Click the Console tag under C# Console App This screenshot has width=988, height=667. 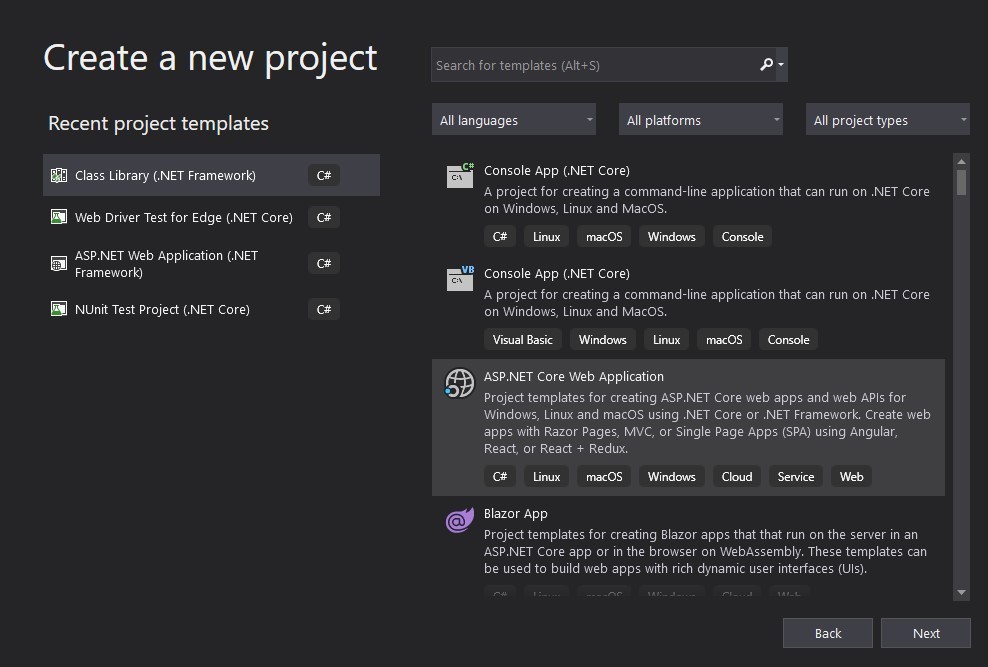[x=742, y=237]
